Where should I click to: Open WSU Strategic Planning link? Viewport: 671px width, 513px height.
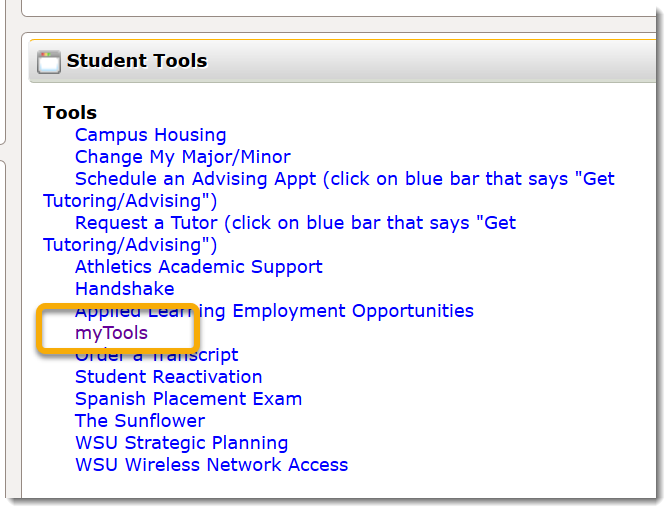[181, 443]
